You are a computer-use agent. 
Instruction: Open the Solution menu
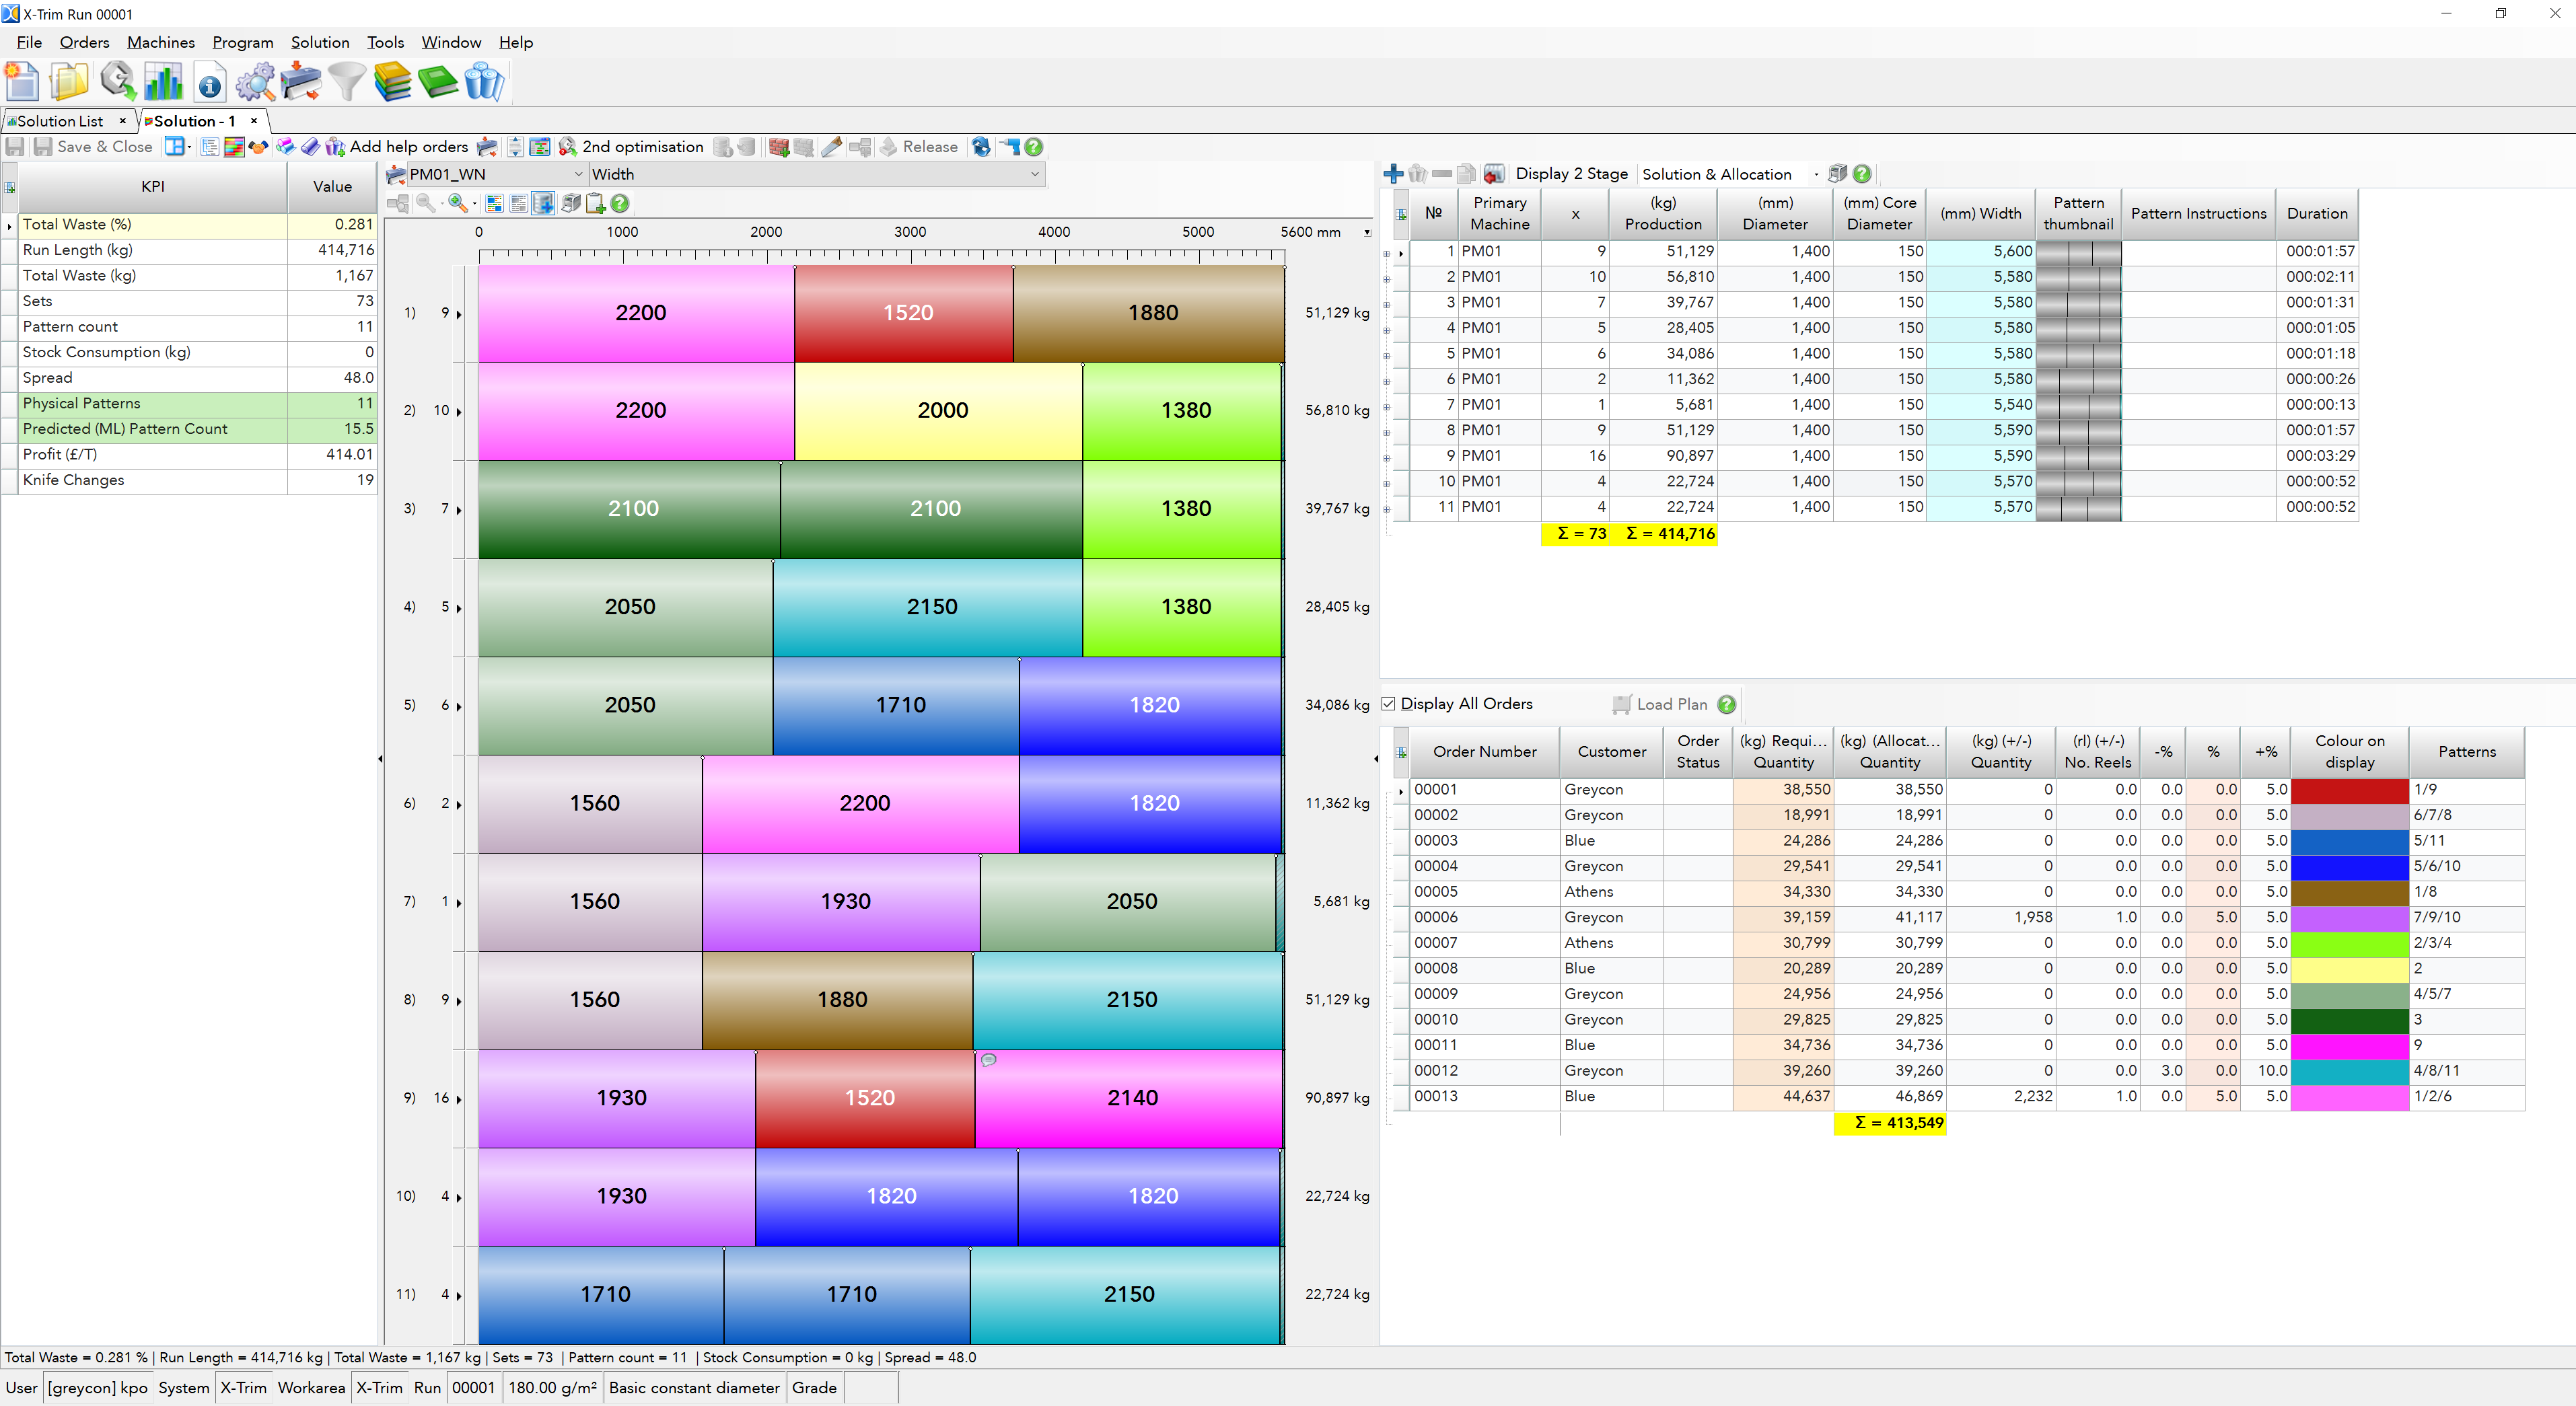[x=320, y=42]
